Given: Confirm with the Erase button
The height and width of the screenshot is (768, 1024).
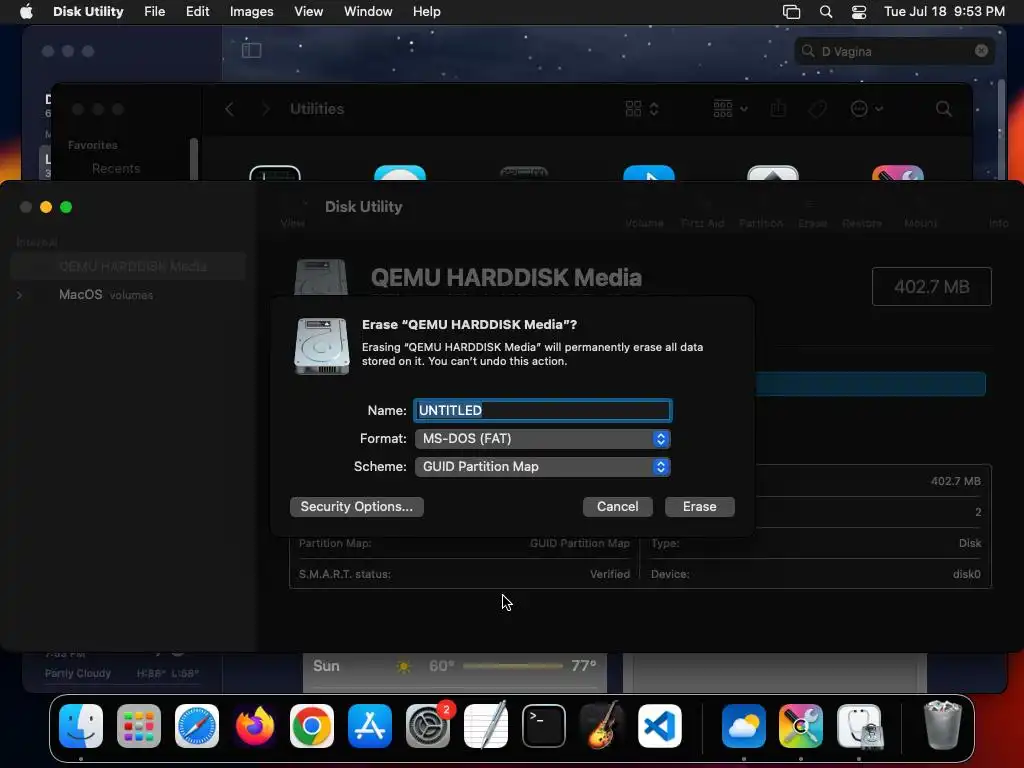Looking at the screenshot, I should pyautogui.click(x=699, y=507).
